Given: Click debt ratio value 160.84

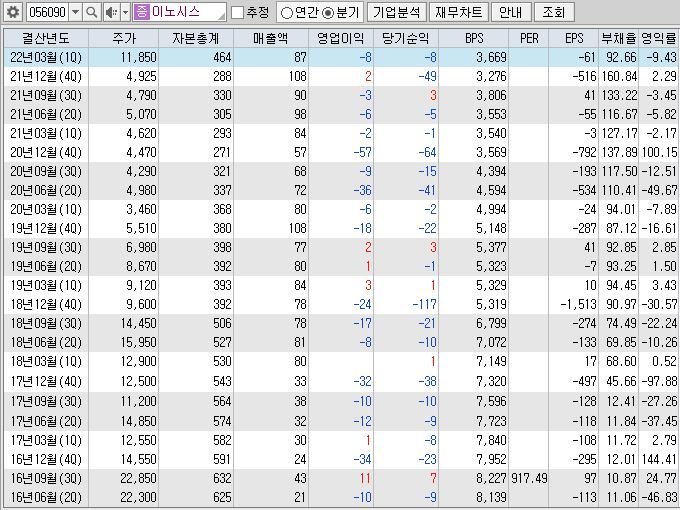Looking at the screenshot, I should click(x=619, y=76).
